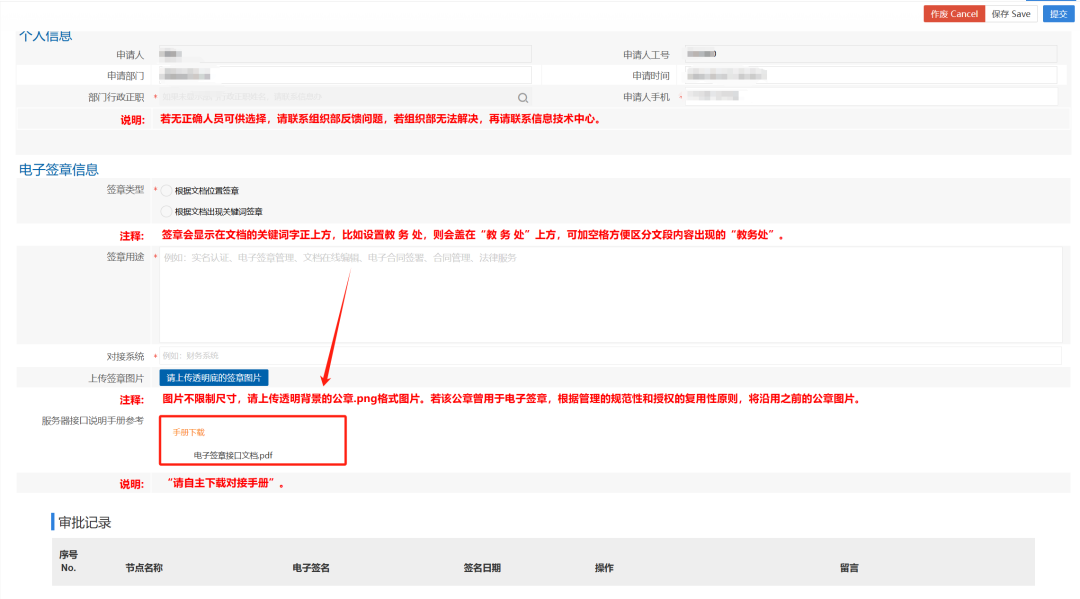Click the 电子签章信息 section heading
Screen dimensions: 1080x599
59,169
